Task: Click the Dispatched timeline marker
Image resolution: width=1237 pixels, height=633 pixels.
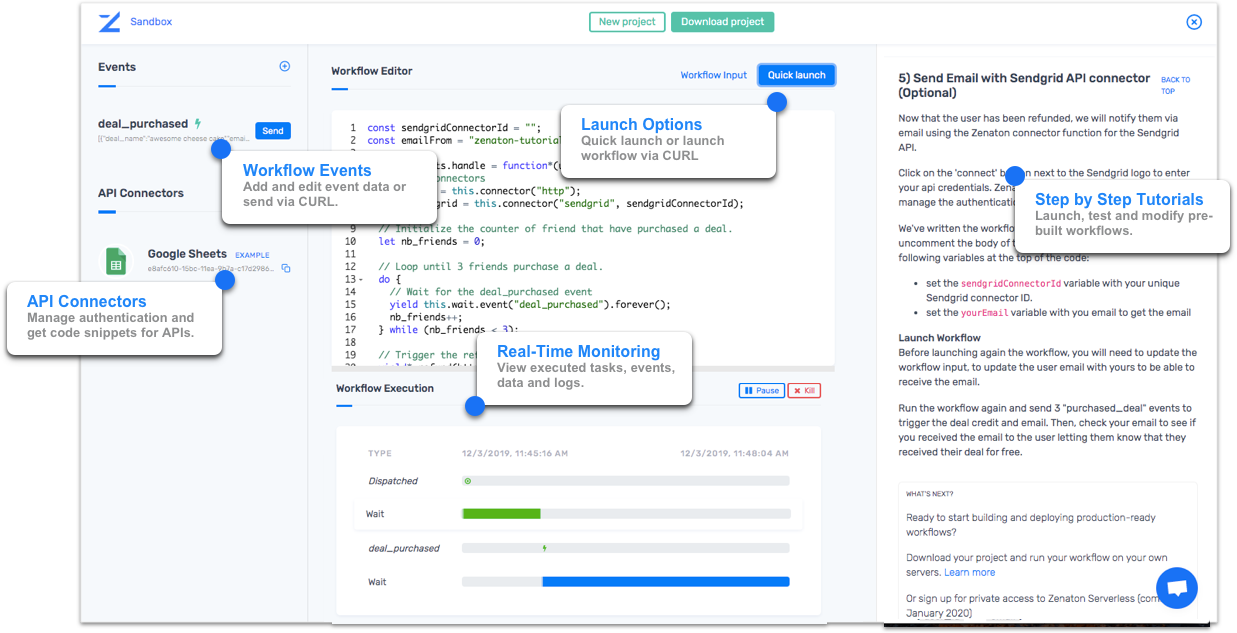Action: [x=467, y=481]
